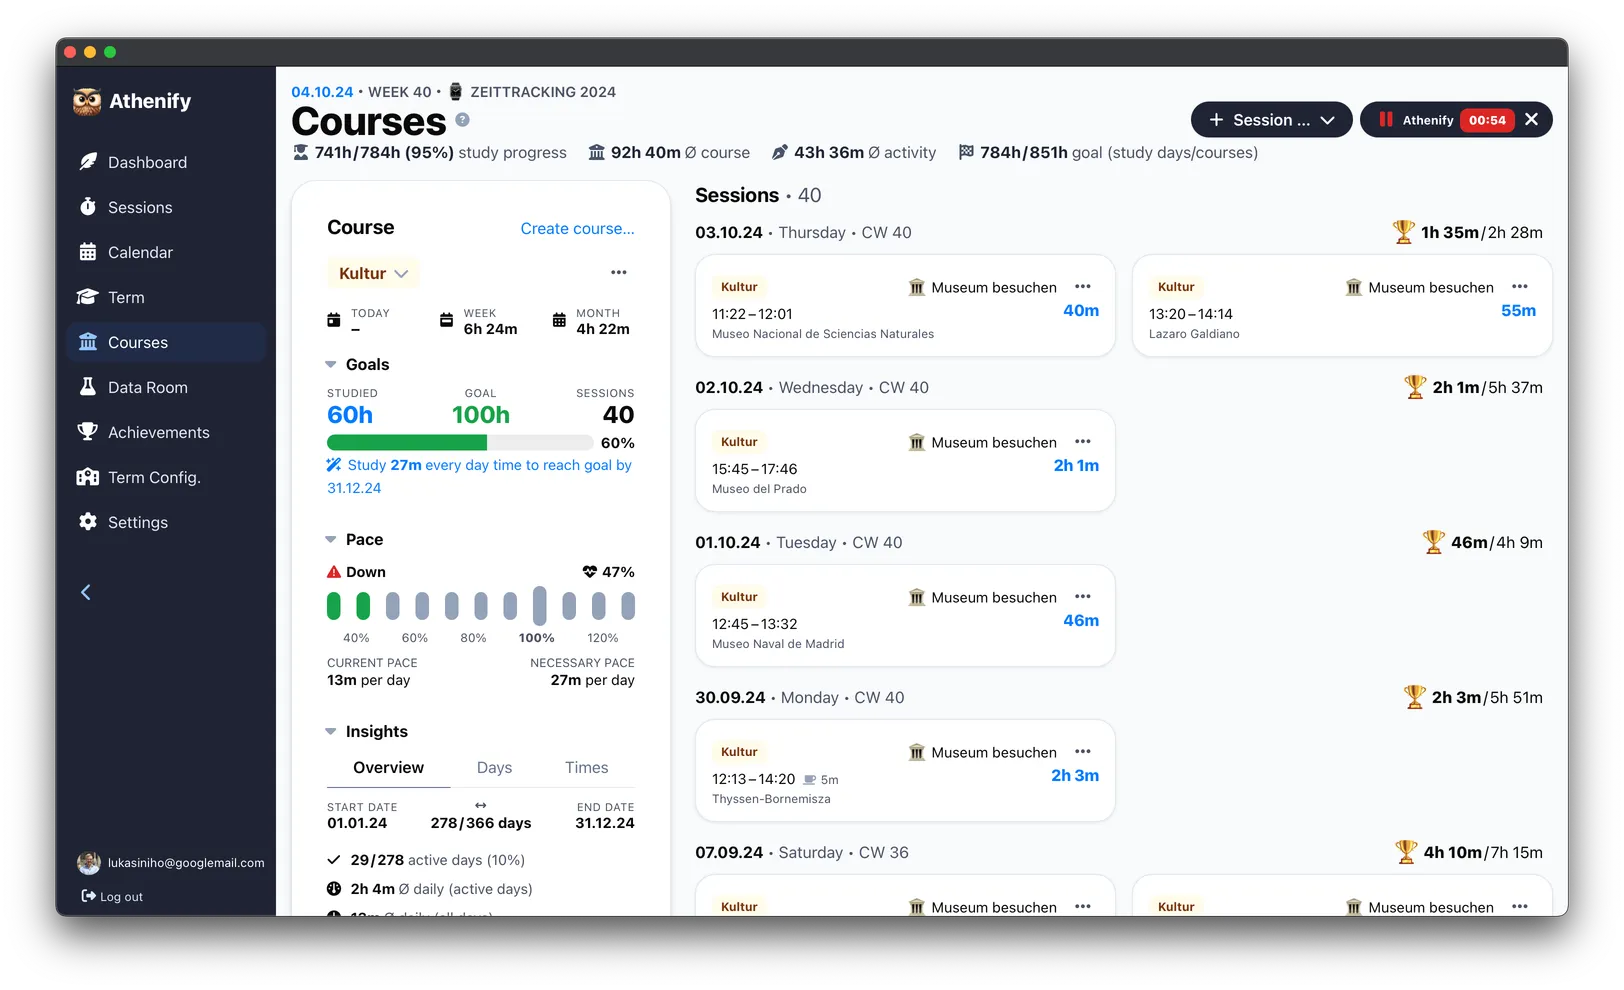This screenshot has width=1624, height=990.
Task: Click the green goal progress bar
Action: tap(404, 442)
